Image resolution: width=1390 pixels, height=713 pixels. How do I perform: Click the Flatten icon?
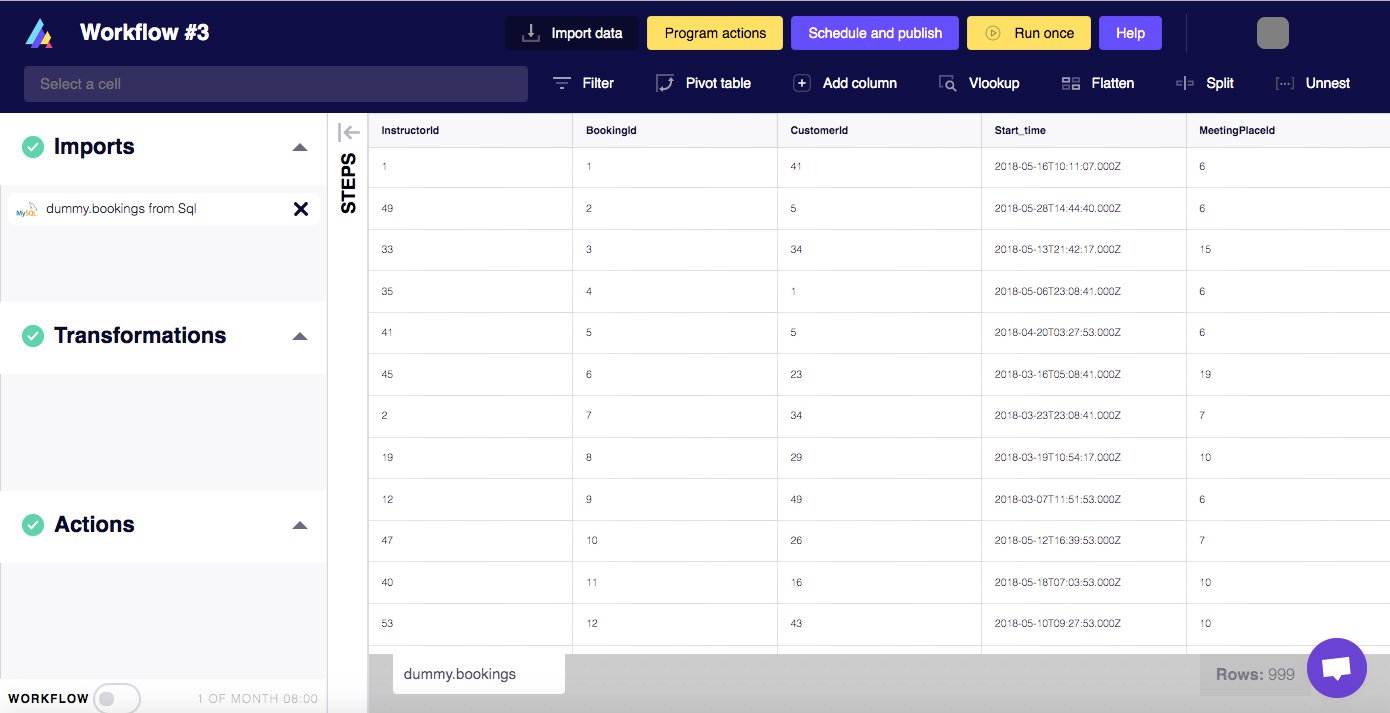pyautogui.click(x=1071, y=83)
